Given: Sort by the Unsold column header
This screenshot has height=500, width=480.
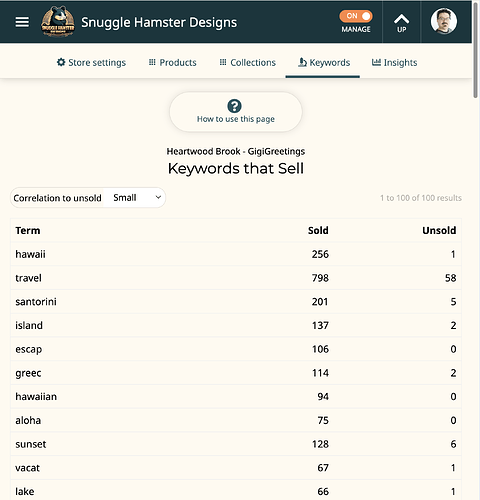Looking at the screenshot, I should pyautogui.click(x=439, y=230).
